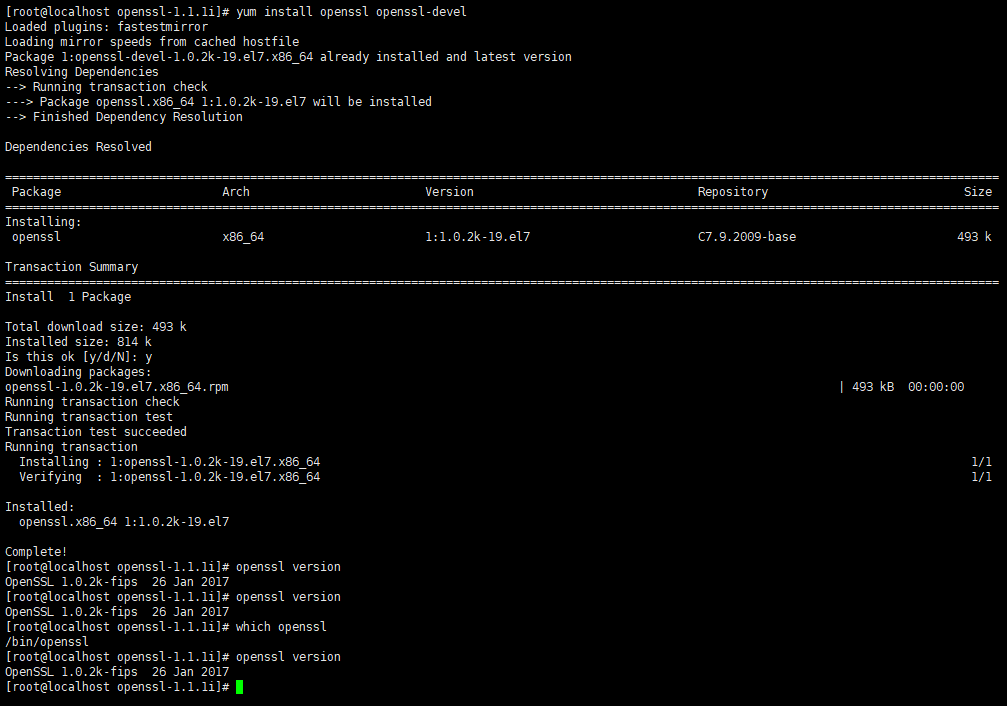Click '--> Finished Dependency Resolution' line
This screenshot has width=1007, height=706.
(124, 117)
